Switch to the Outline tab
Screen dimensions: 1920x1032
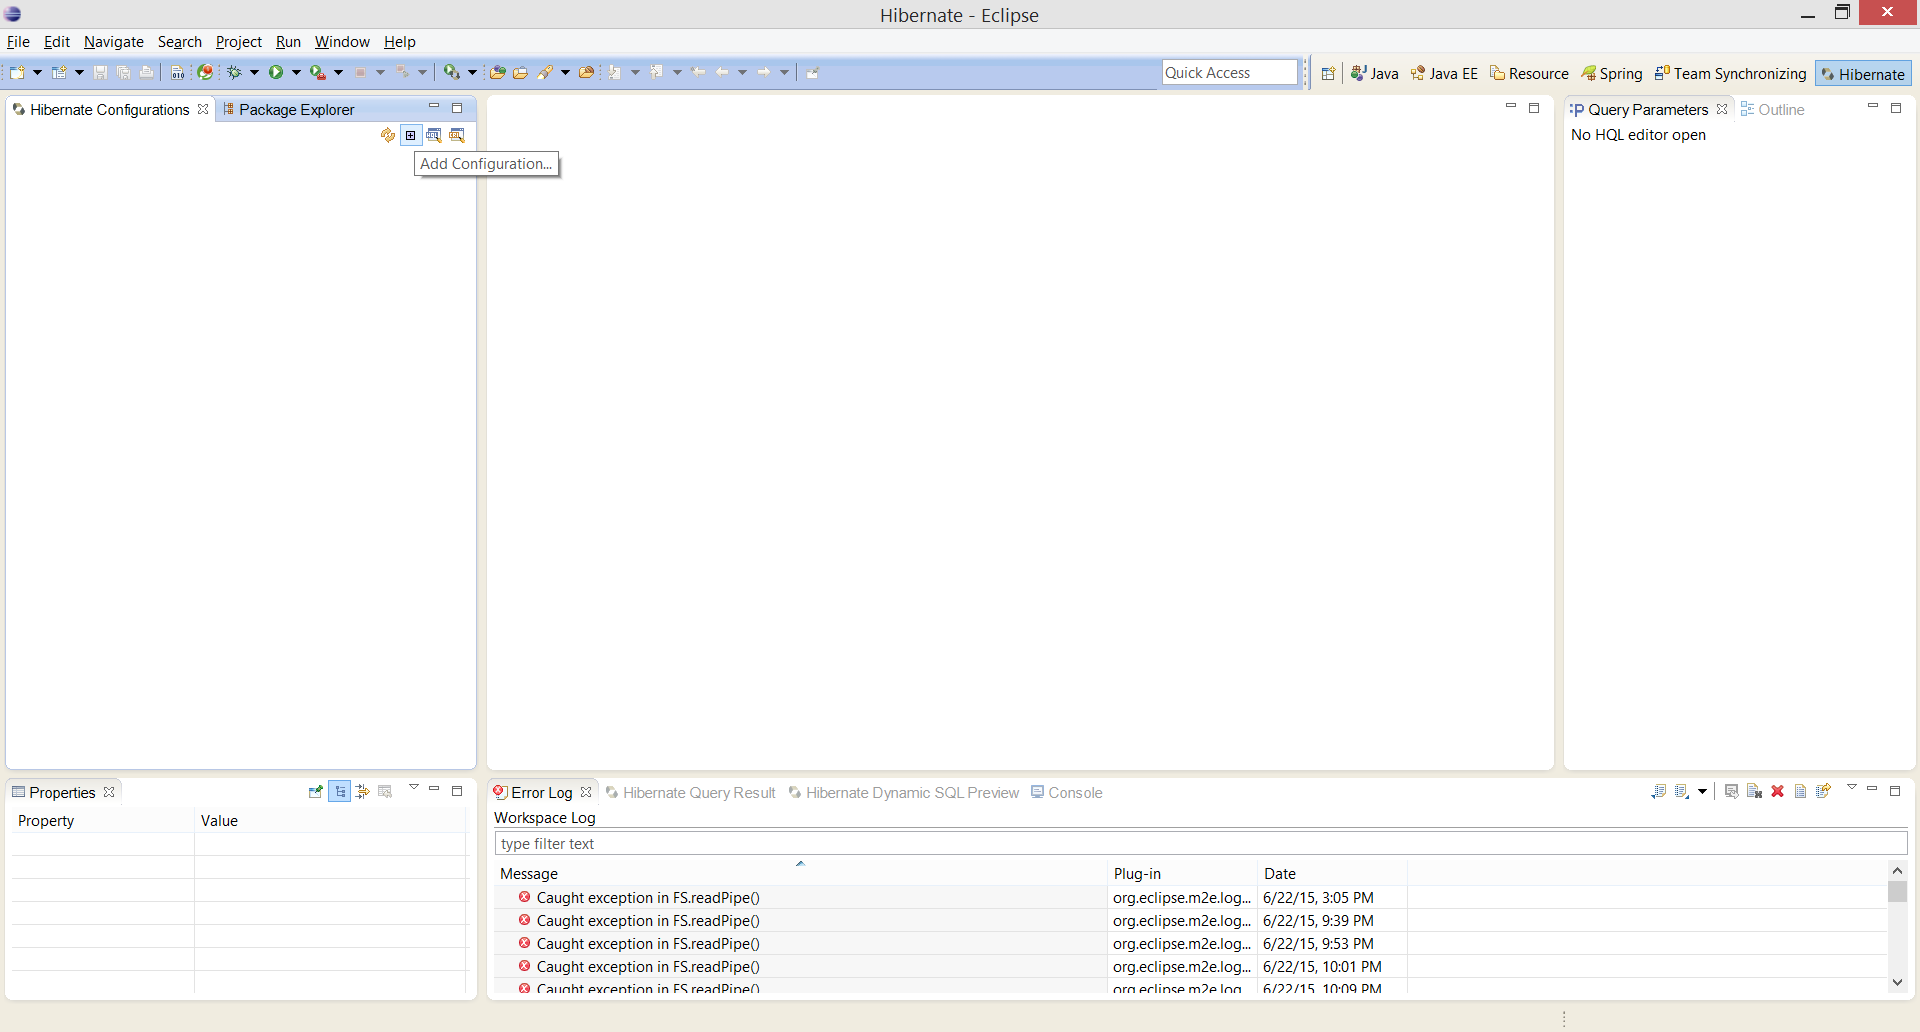click(x=1772, y=109)
